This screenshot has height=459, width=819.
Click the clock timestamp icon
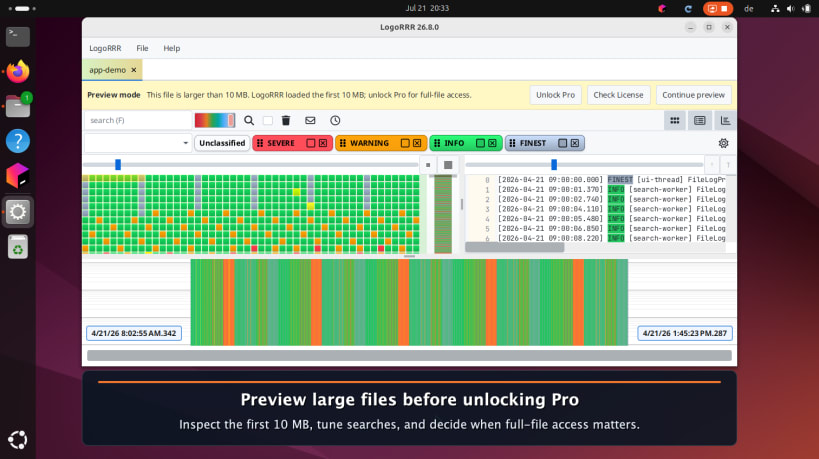click(335, 121)
